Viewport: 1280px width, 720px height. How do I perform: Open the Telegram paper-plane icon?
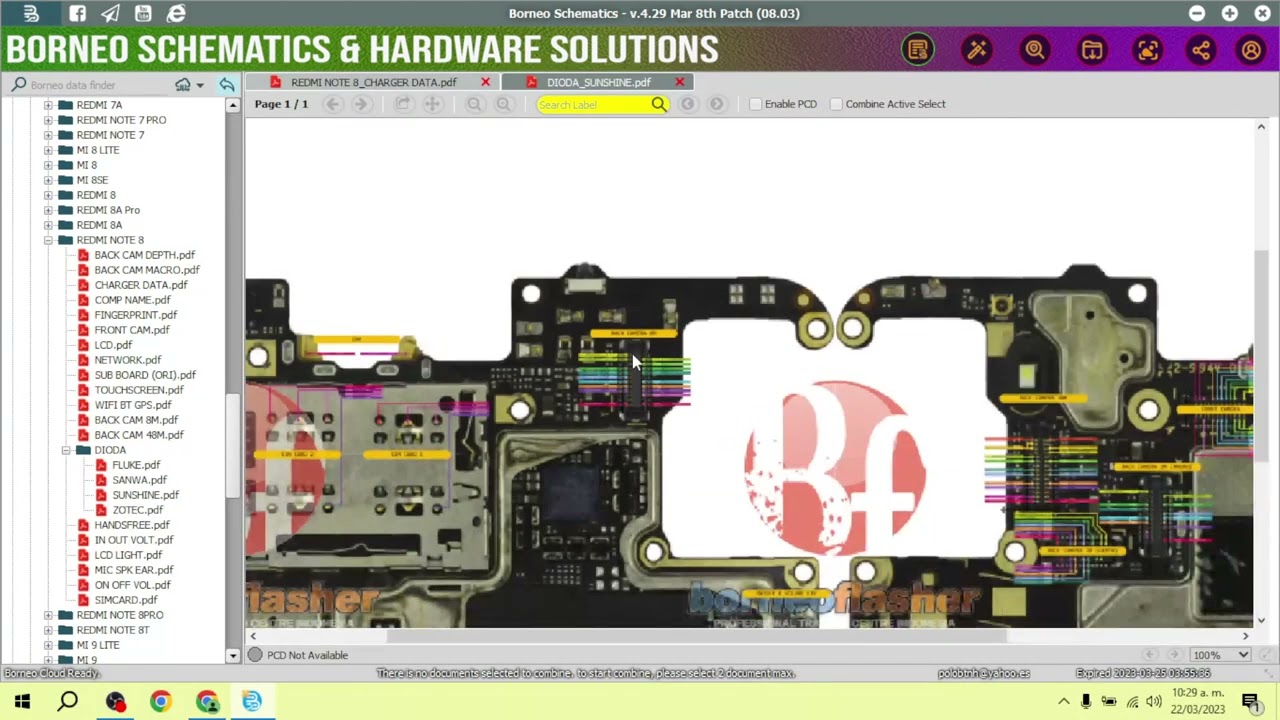pyautogui.click(x=110, y=13)
